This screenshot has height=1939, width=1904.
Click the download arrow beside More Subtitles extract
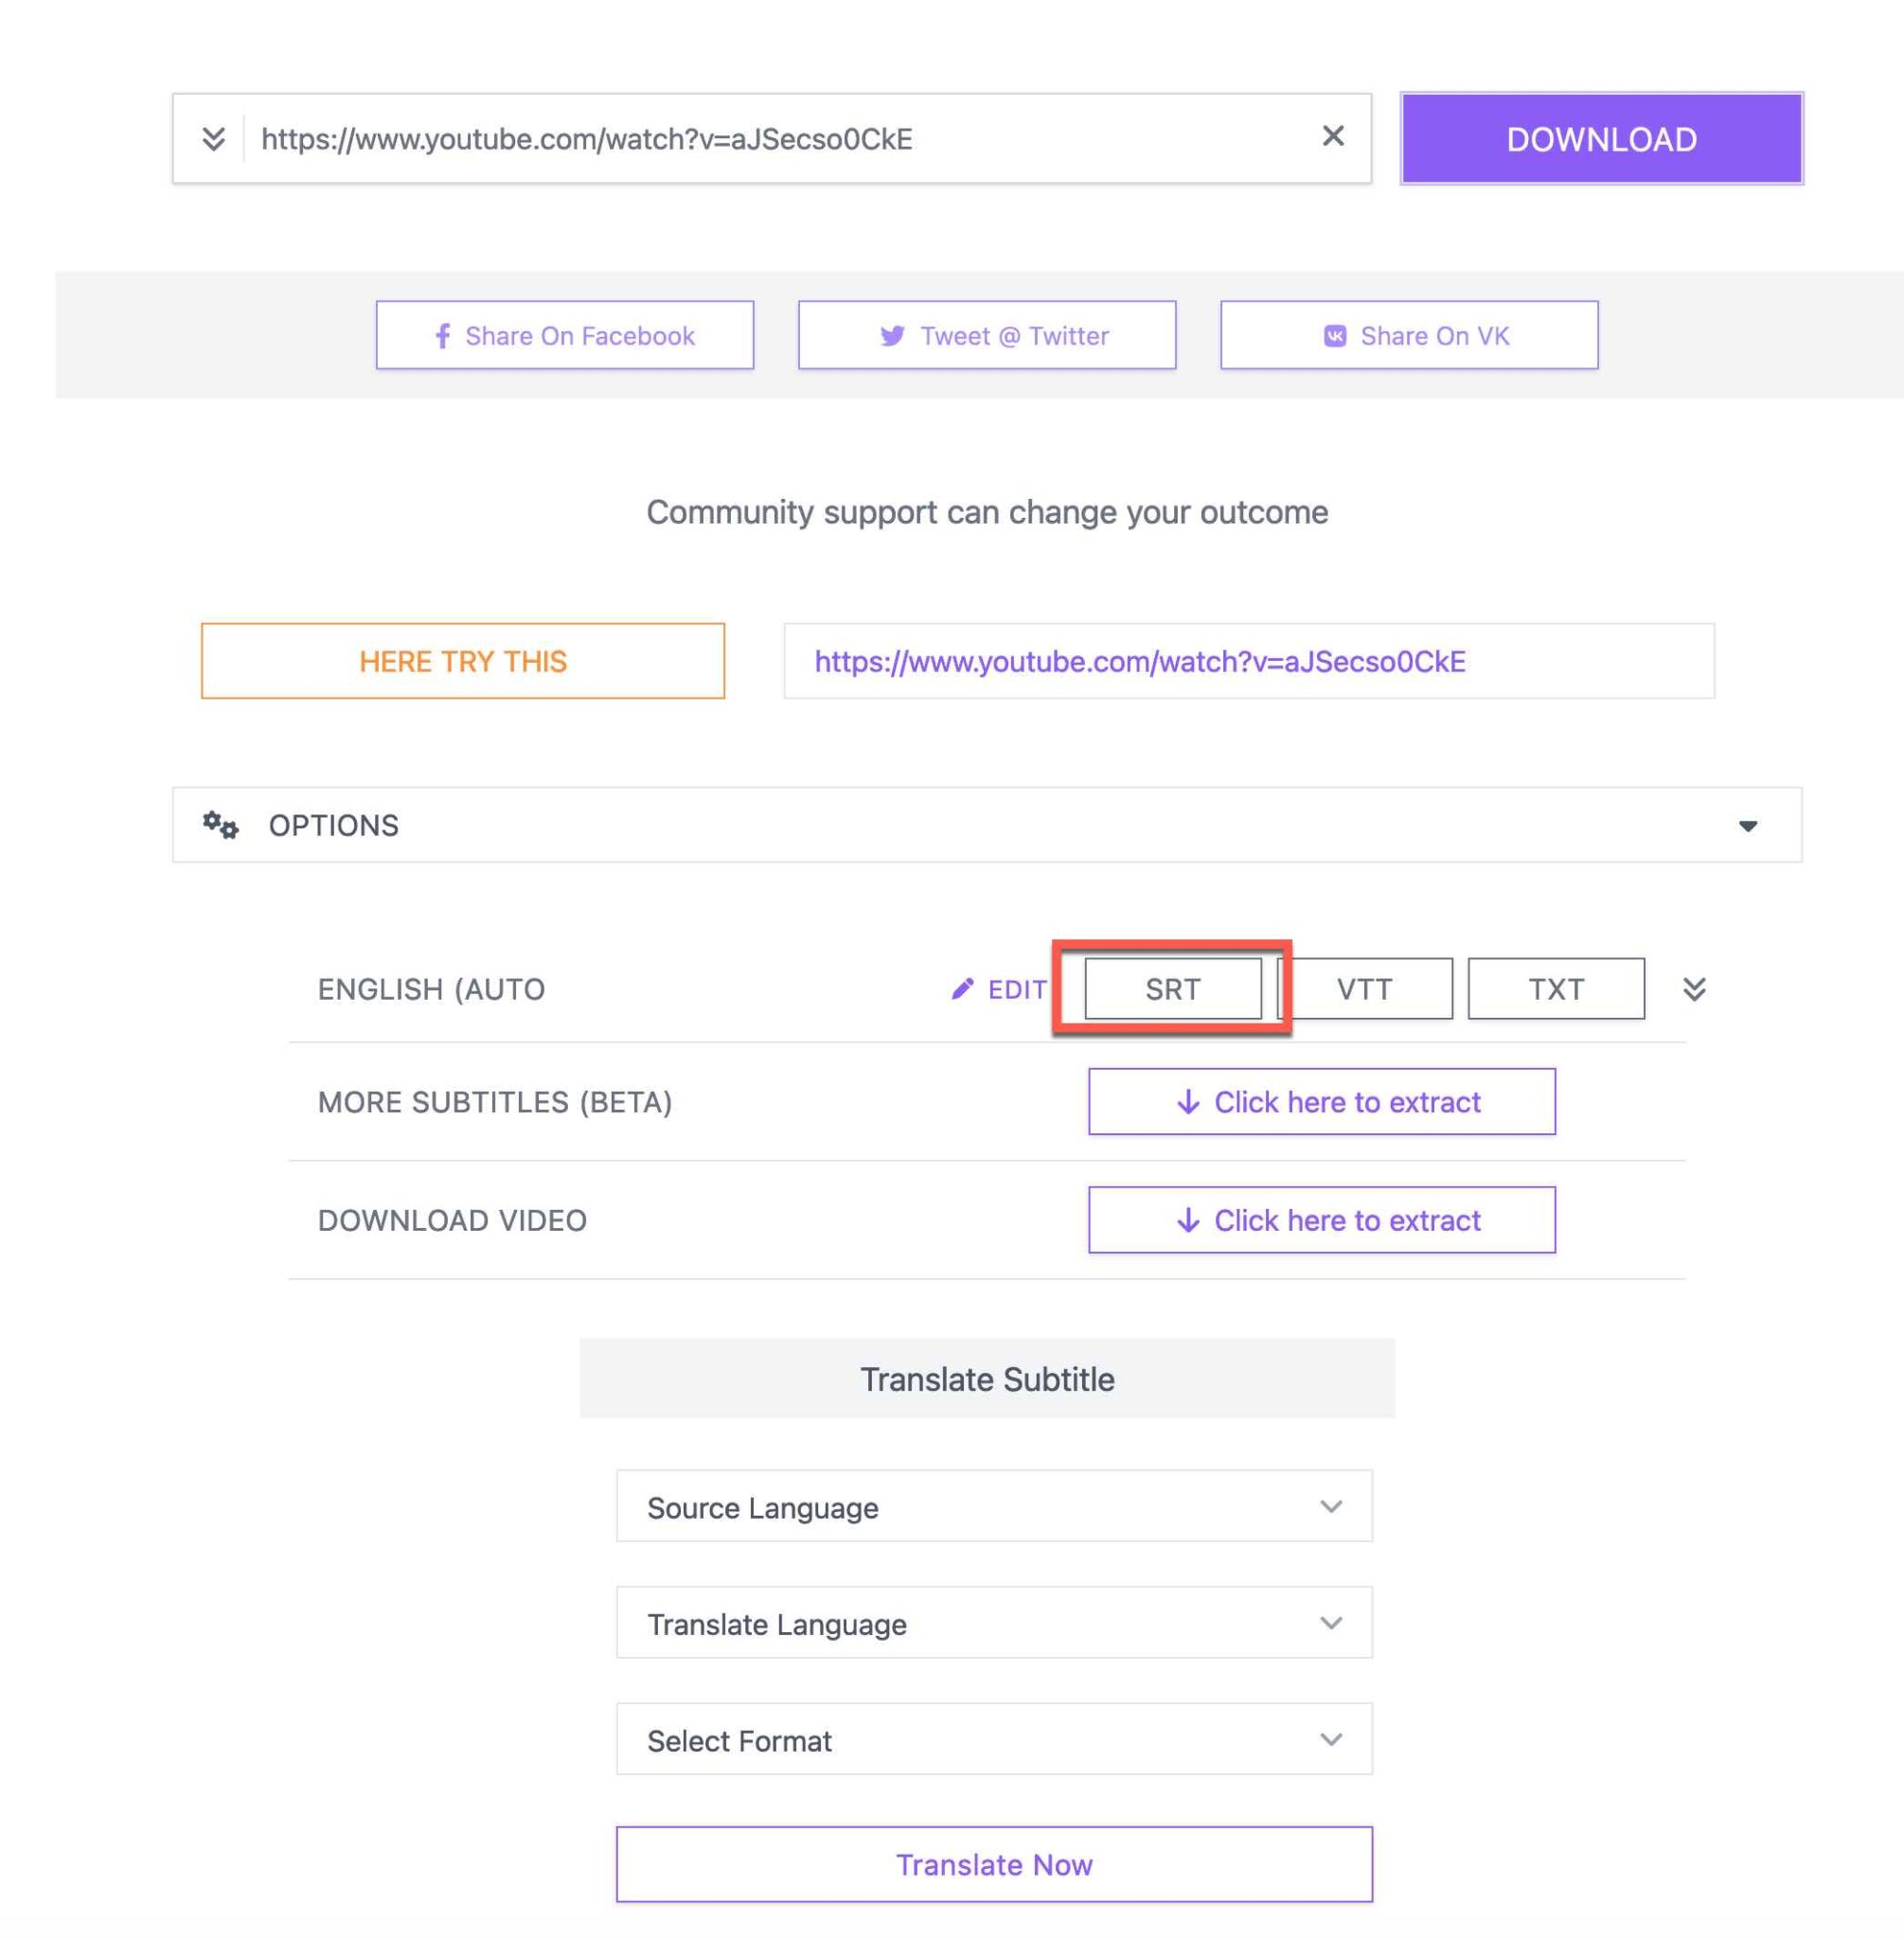1188,1102
